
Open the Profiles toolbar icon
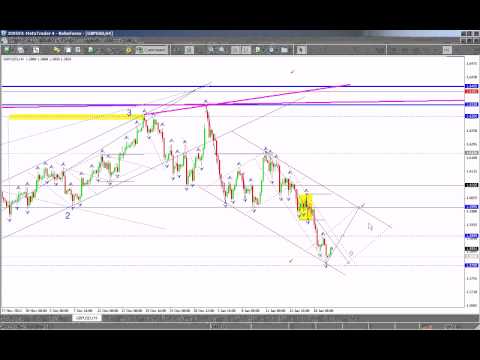pos(21,50)
